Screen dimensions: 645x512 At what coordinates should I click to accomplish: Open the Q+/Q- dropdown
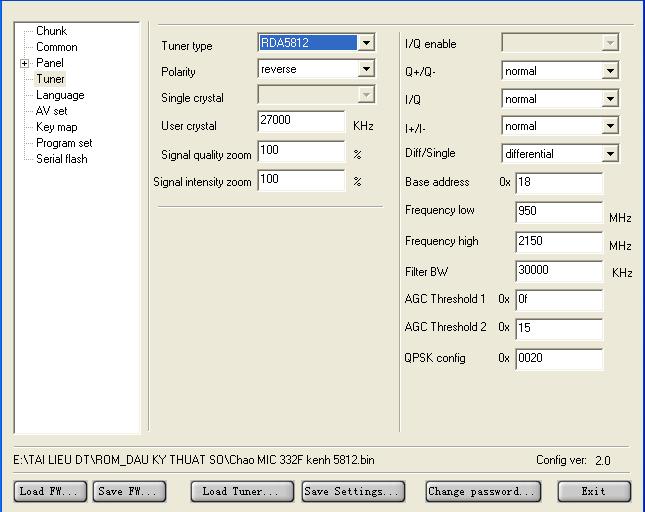560,71
